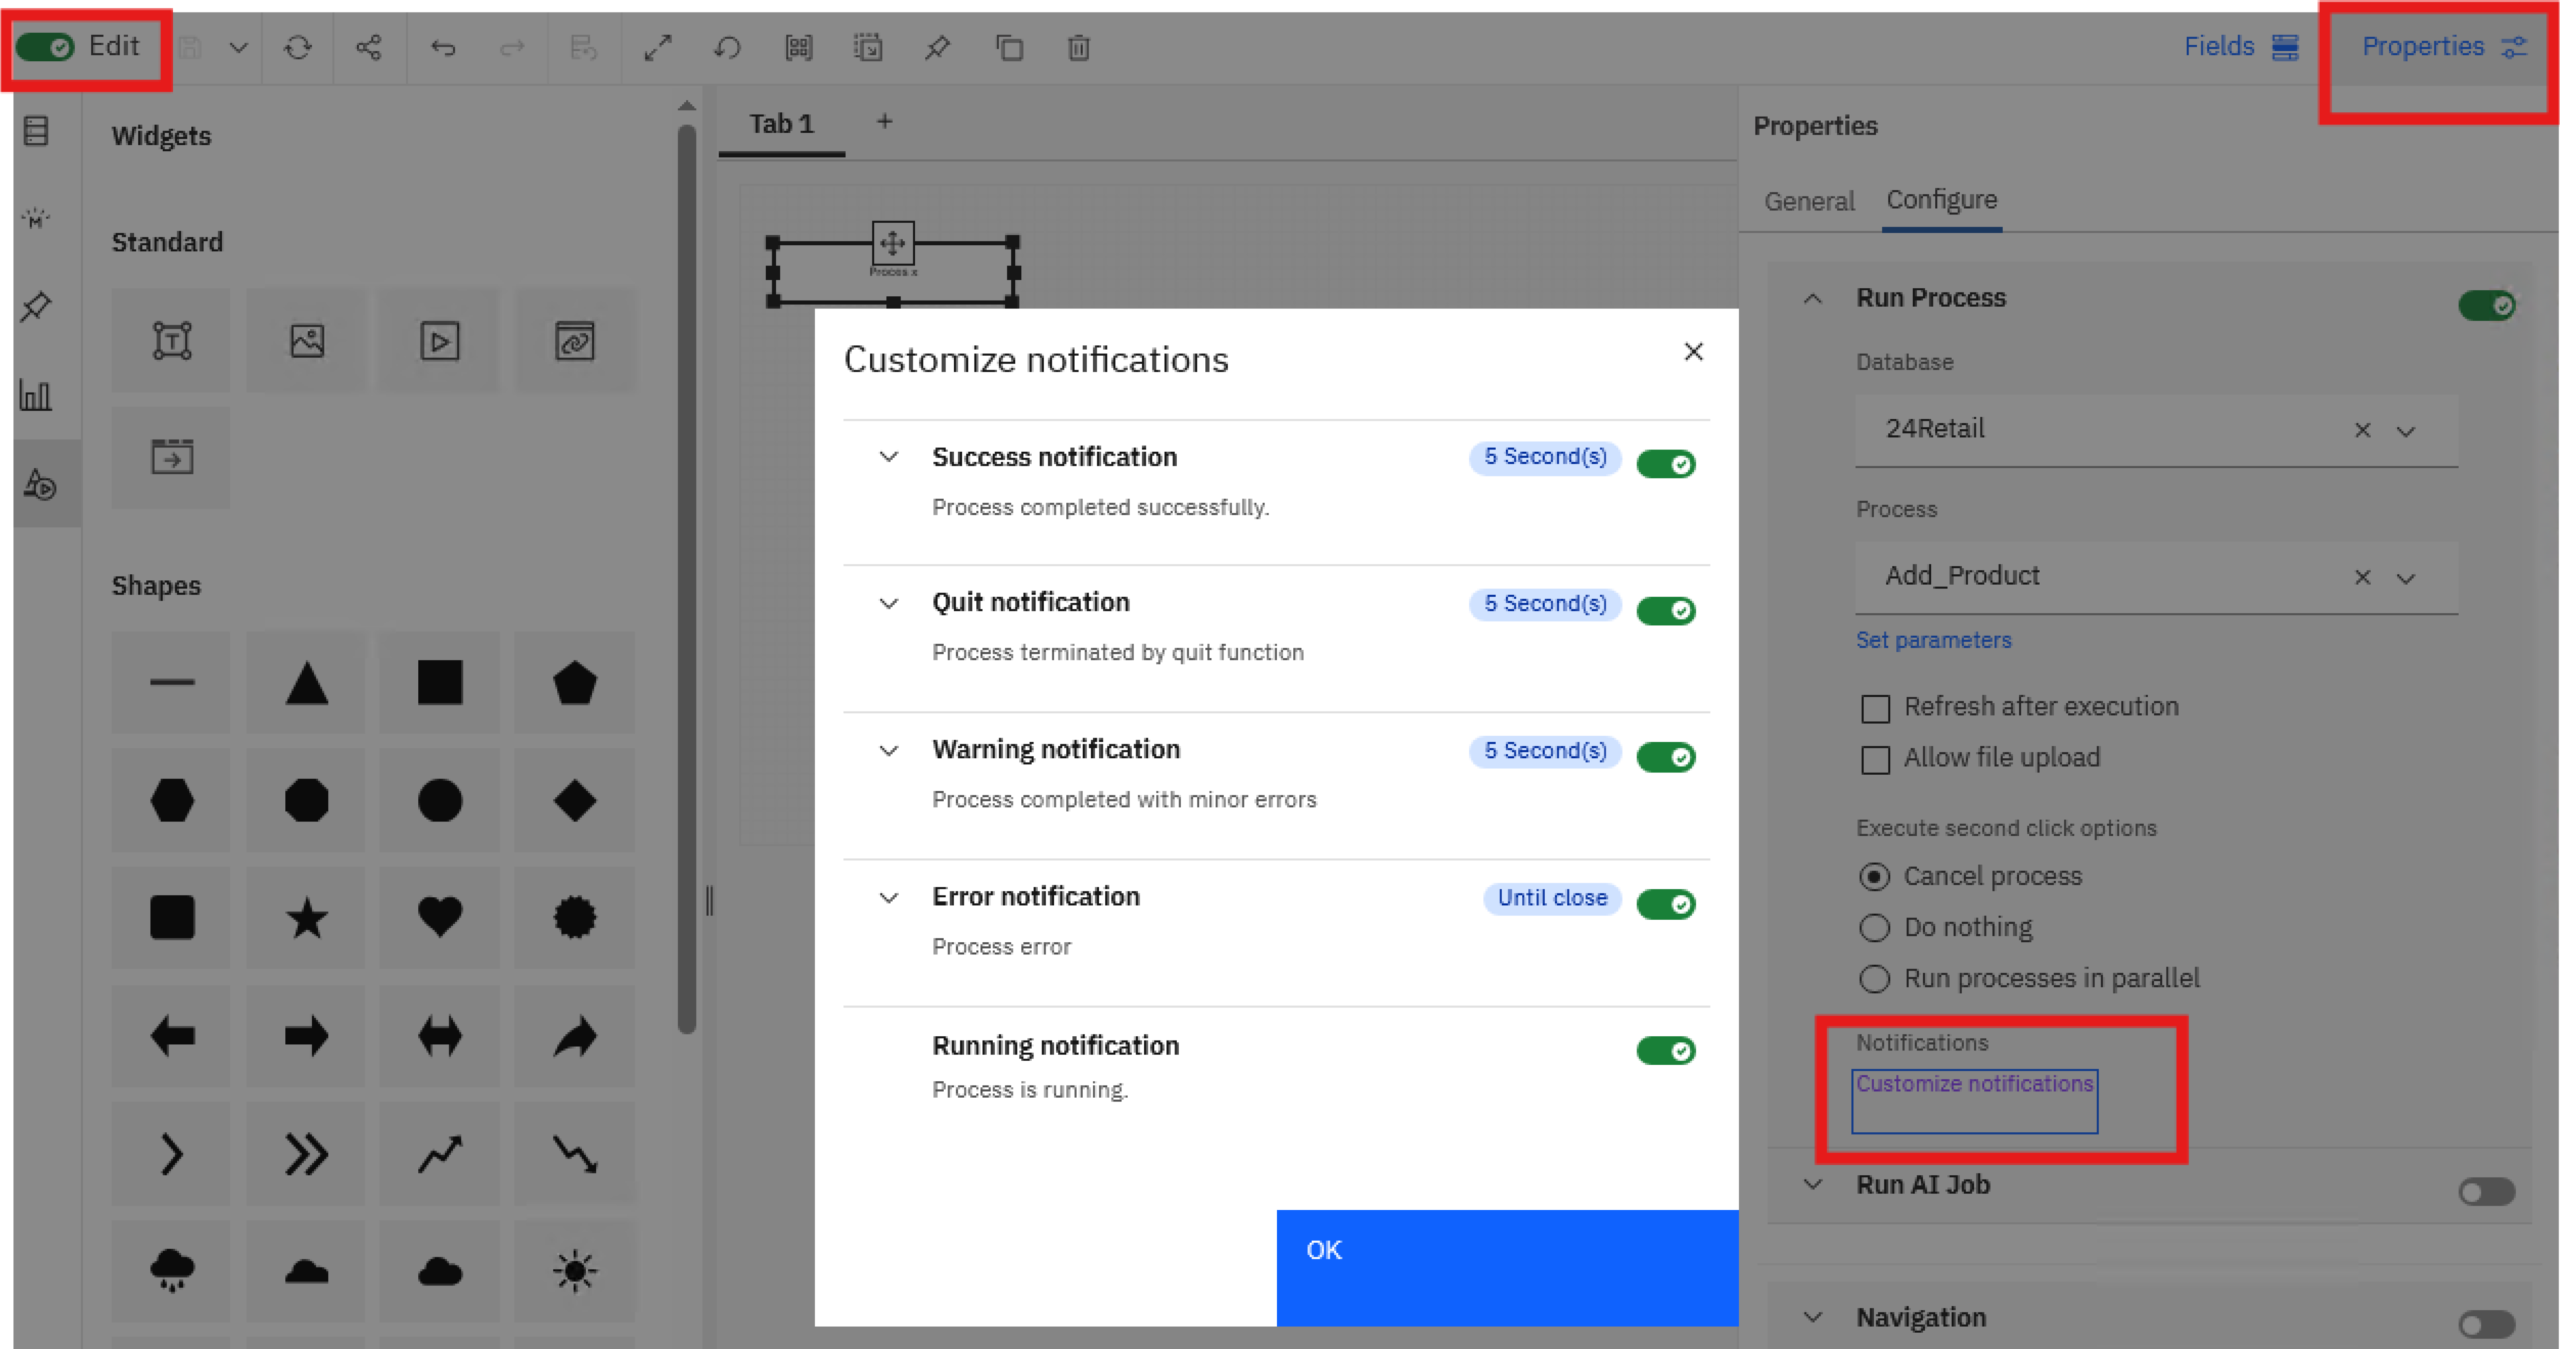Disable the Running notification toggle
The image size is (2560, 1349).
point(1666,1050)
